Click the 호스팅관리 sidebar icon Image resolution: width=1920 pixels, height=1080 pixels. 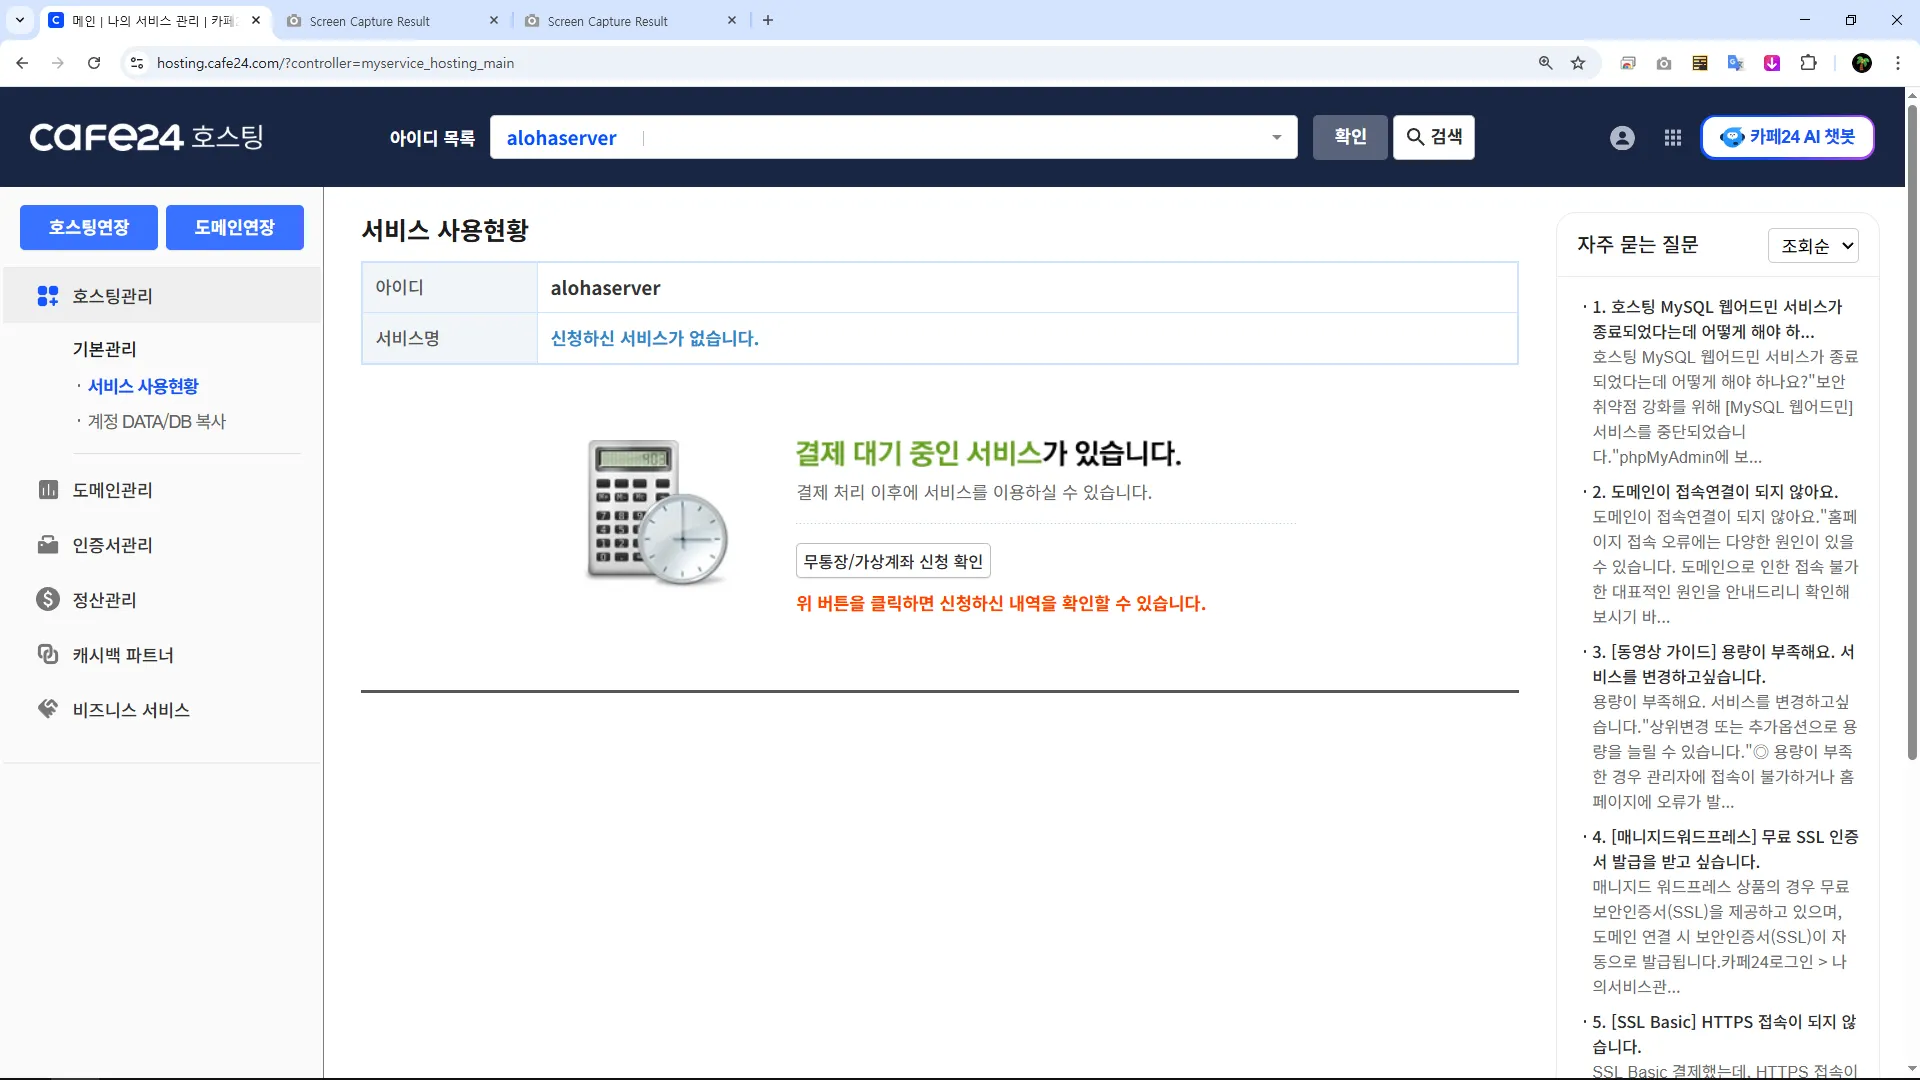[48, 296]
